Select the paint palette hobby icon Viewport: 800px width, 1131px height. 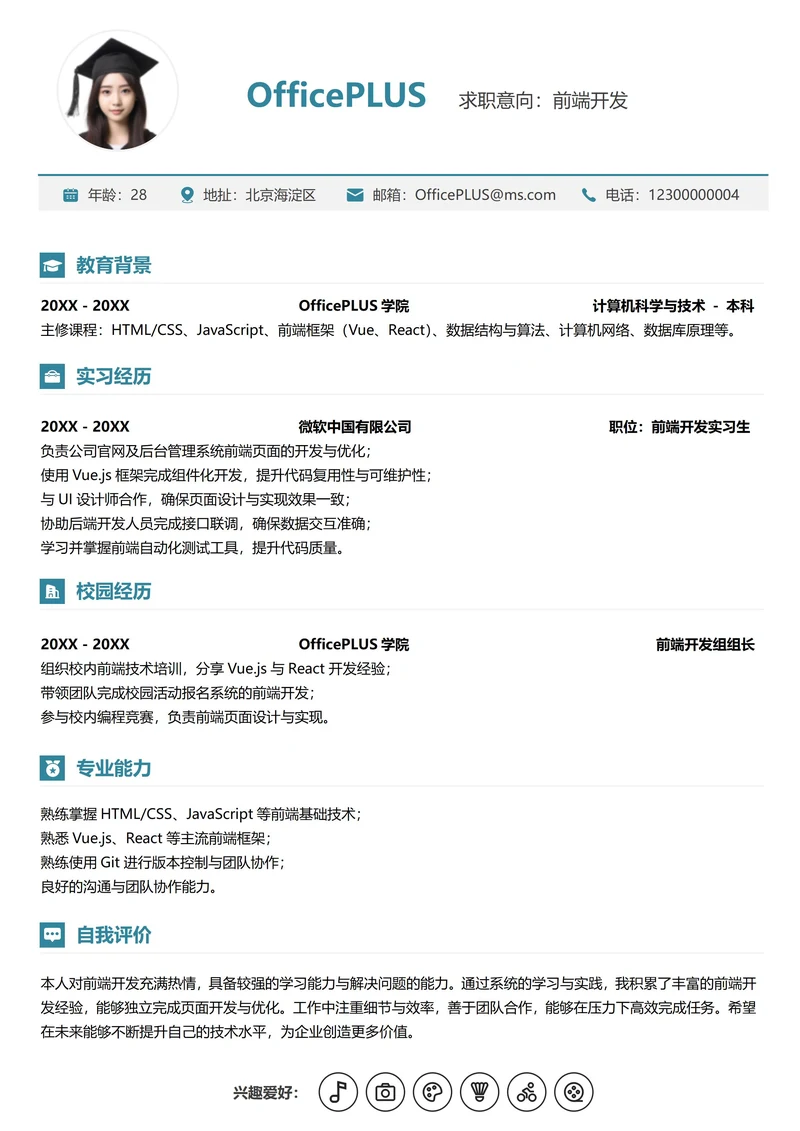432,1092
